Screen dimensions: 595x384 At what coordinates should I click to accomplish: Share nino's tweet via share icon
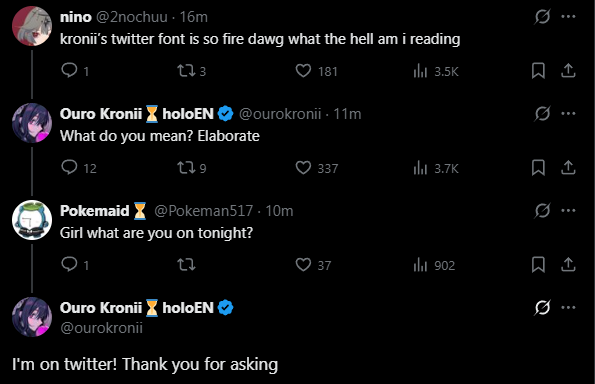click(568, 71)
